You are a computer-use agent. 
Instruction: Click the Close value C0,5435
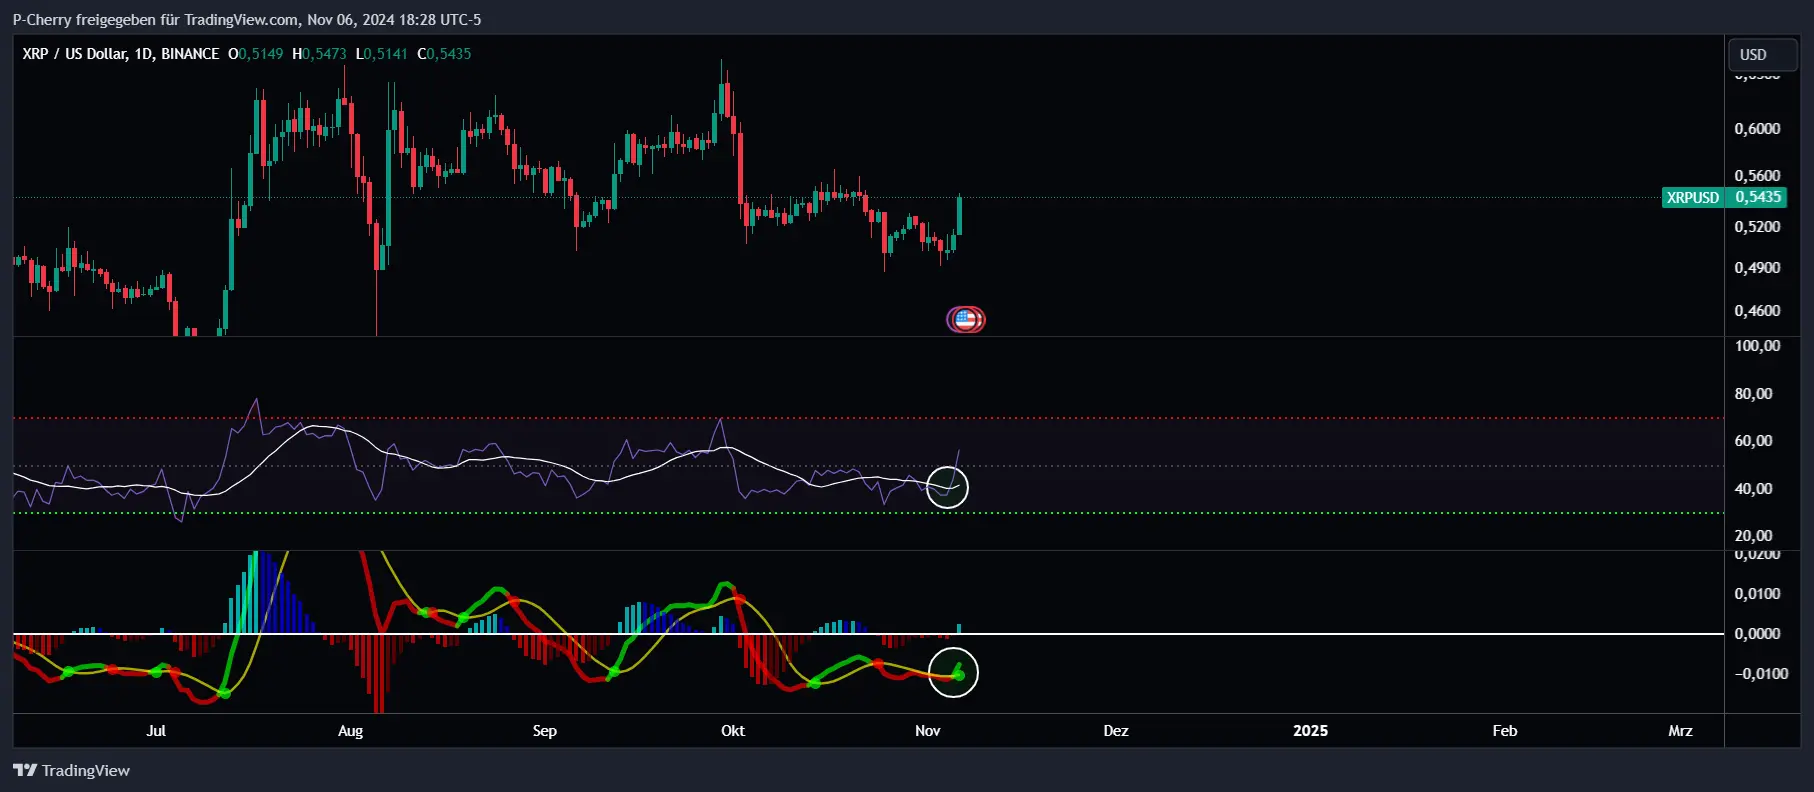coord(444,54)
